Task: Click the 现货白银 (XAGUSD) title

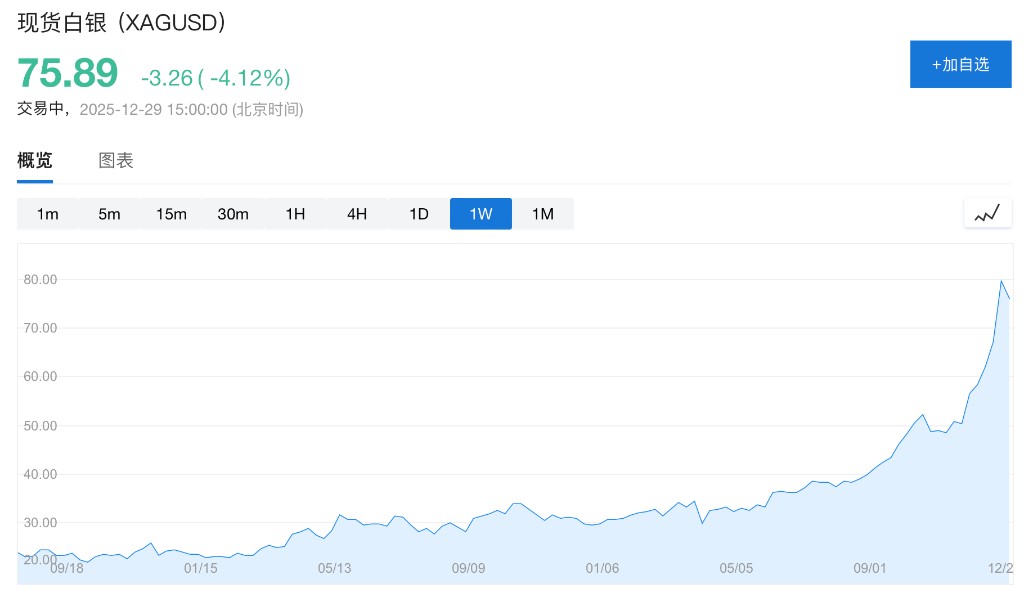Action: tap(122, 22)
